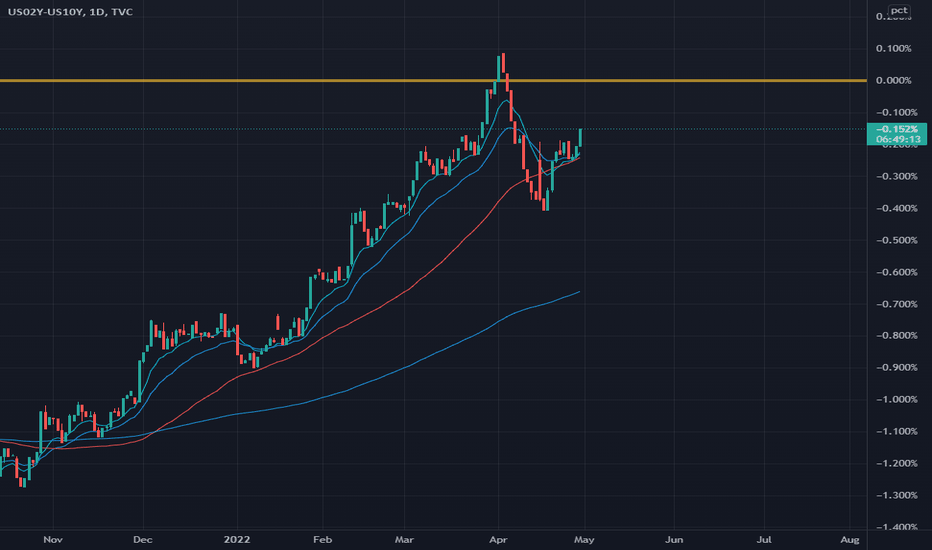Click the 2022 time axis label
Image resolution: width=932 pixels, height=550 pixels.
pyautogui.click(x=237, y=539)
